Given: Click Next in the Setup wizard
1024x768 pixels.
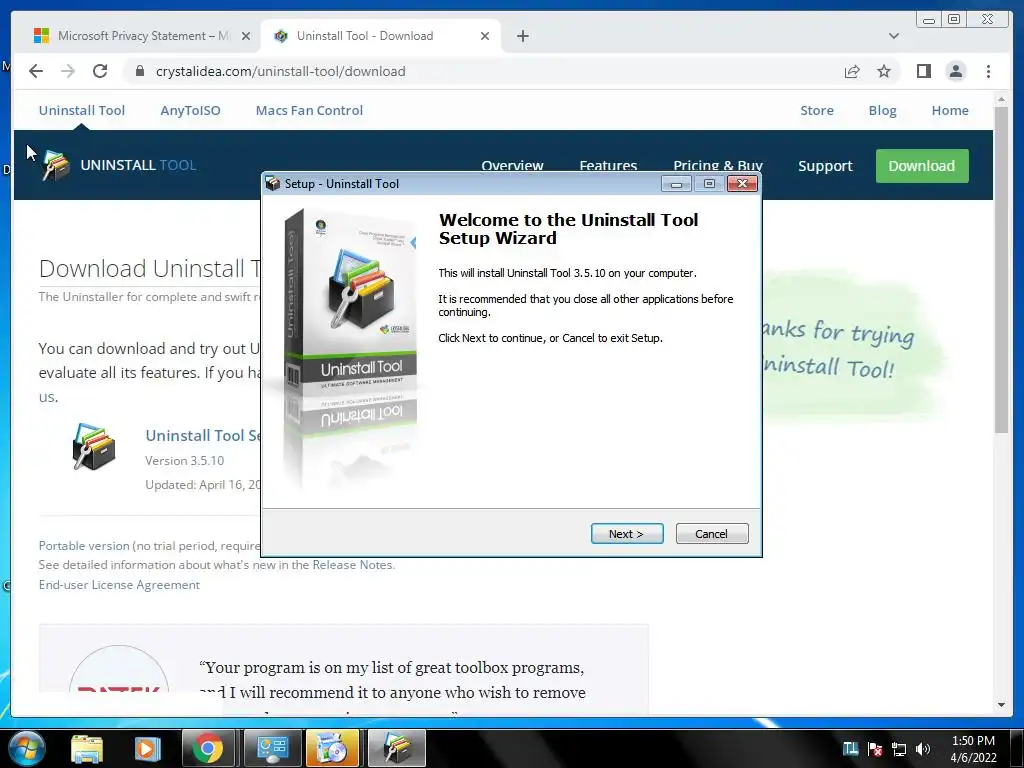Looking at the screenshot, I should click(627, 534).
